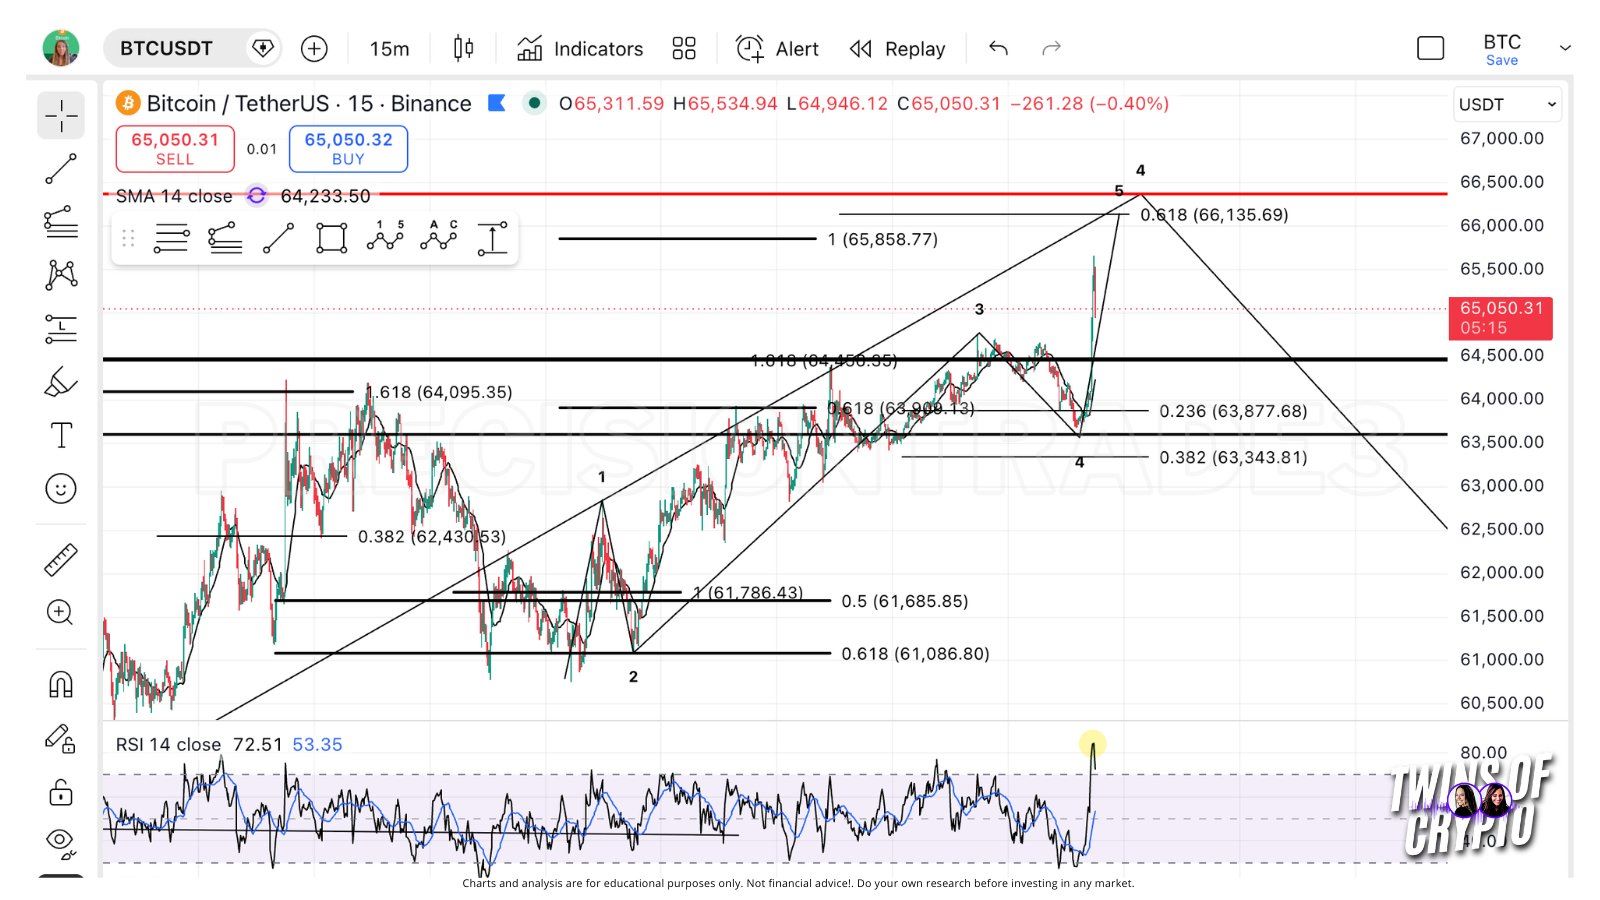Create a new Alert
The height and width of the screenshot is (900, 1600).
tap(777, 48)
